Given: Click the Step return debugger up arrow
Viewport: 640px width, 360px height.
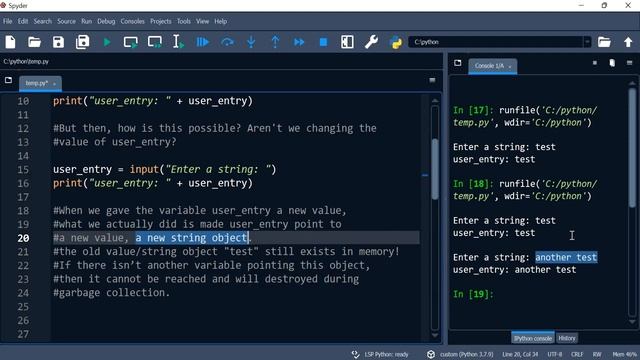Looking at the screenshot, I should click(275, 42).
